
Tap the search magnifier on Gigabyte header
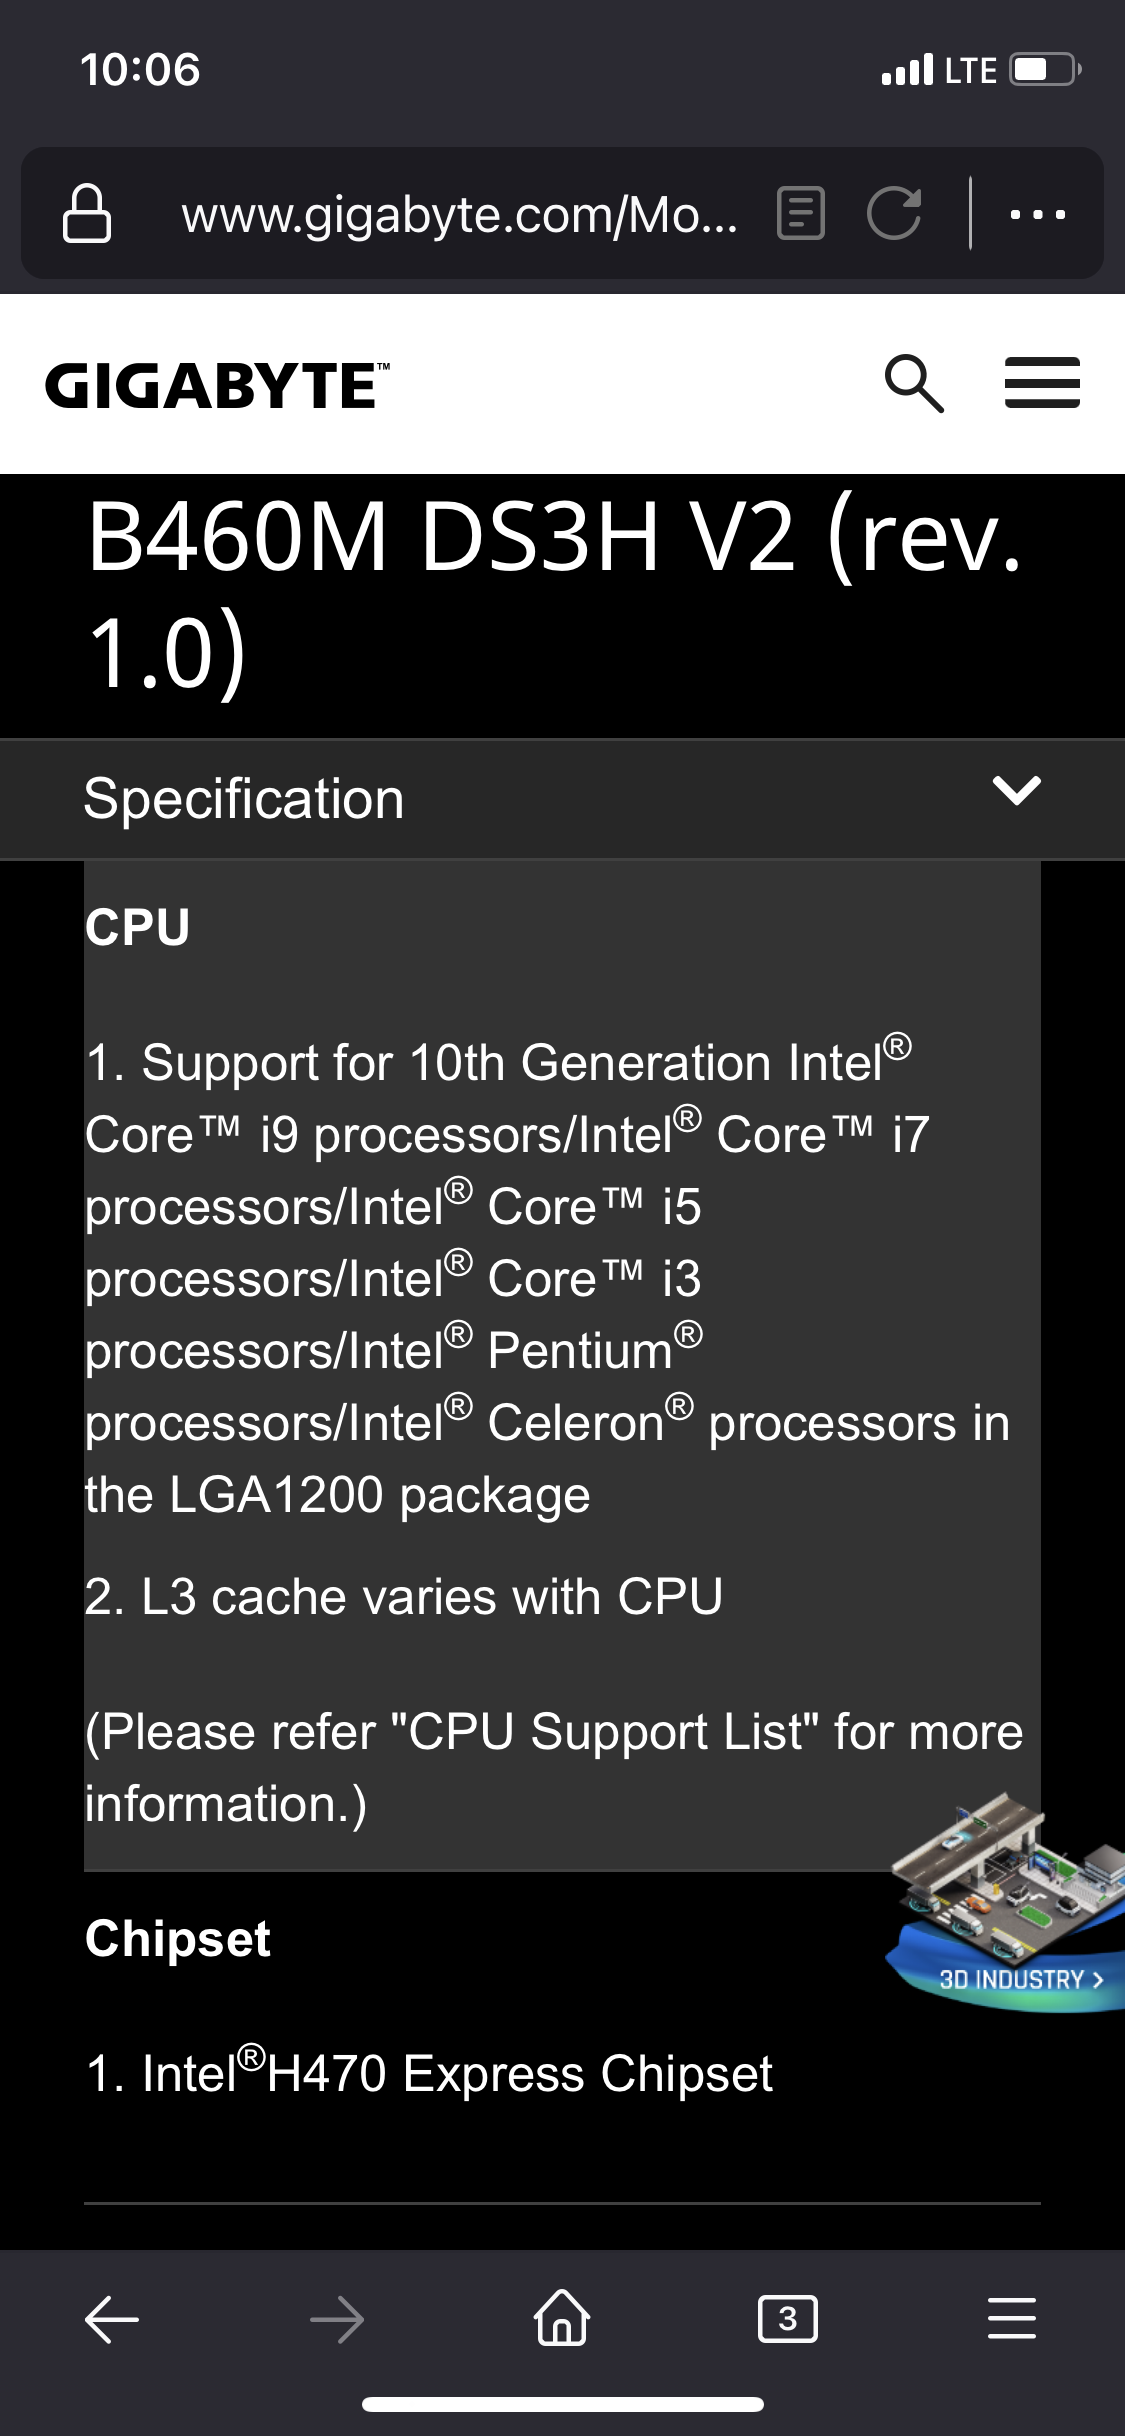pos(914,383)
